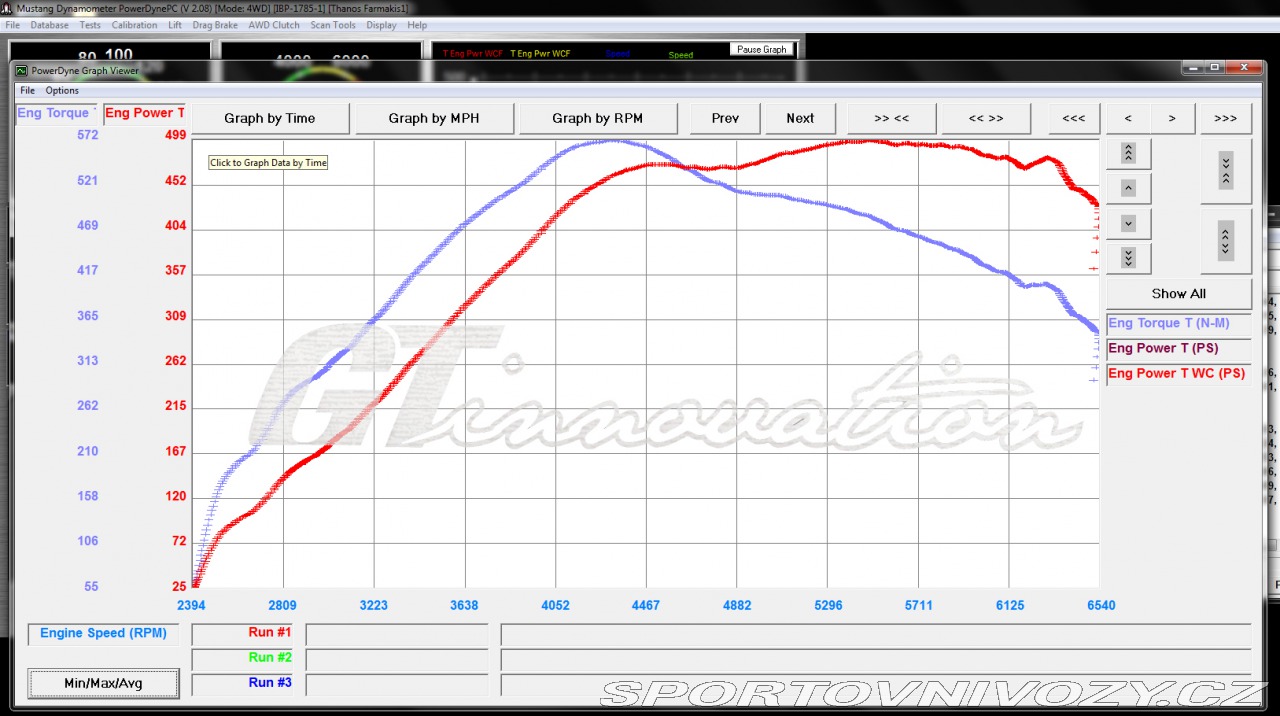Open Scan Tools menu in main window
Screen dimensions: 1280x716
pyautogui.click(x=333, y=25)
